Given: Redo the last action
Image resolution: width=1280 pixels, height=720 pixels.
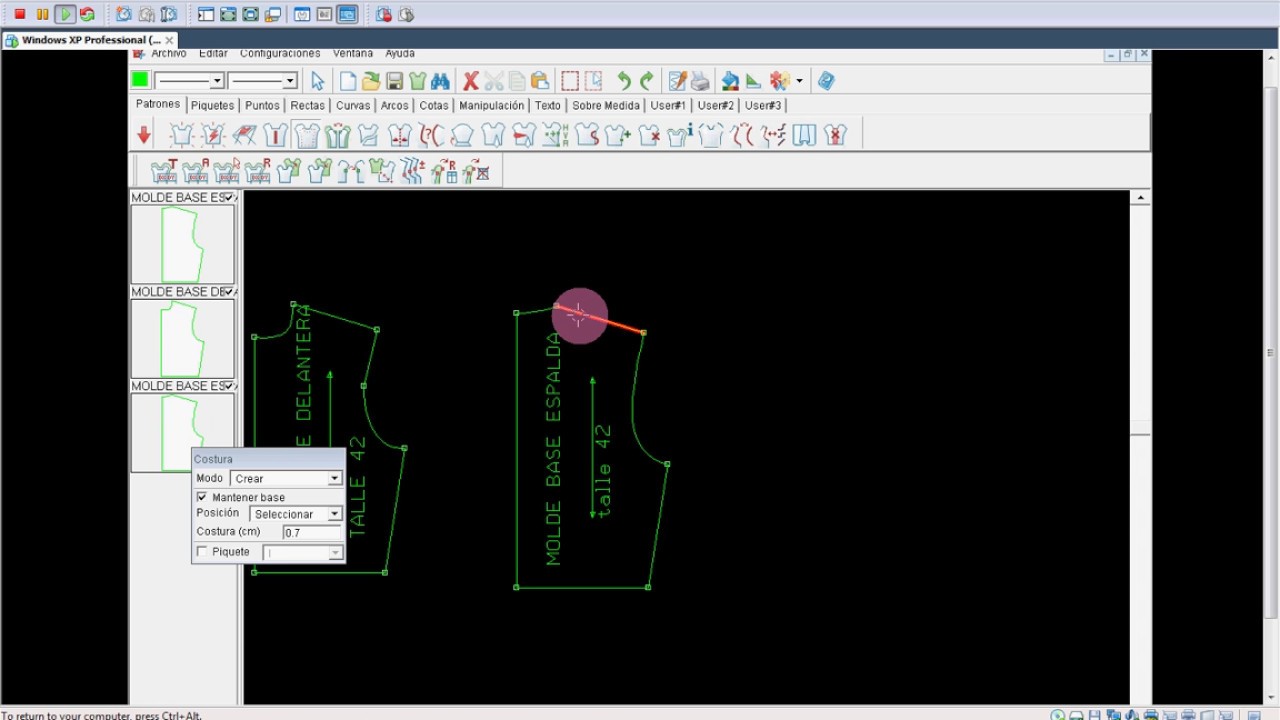Looking at the screenshot, I should pos(647,81).
